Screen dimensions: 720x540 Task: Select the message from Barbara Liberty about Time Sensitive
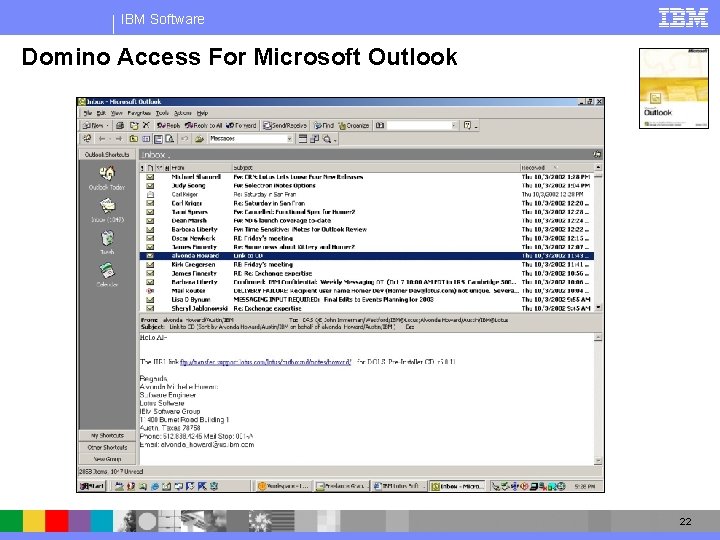(x=366, y=230)
